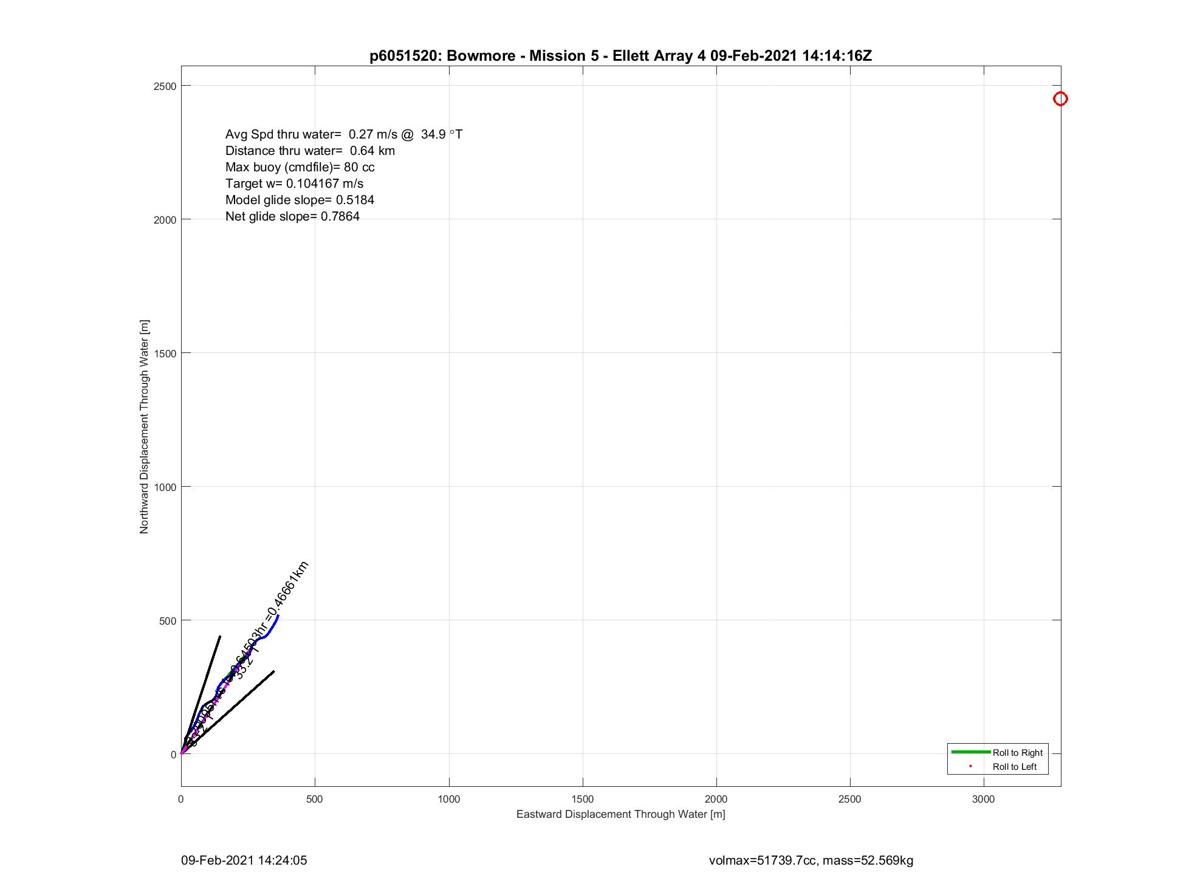Click the green Roll to Right legend line
This screenshot has height=885, width=1200.
point(970,752)
